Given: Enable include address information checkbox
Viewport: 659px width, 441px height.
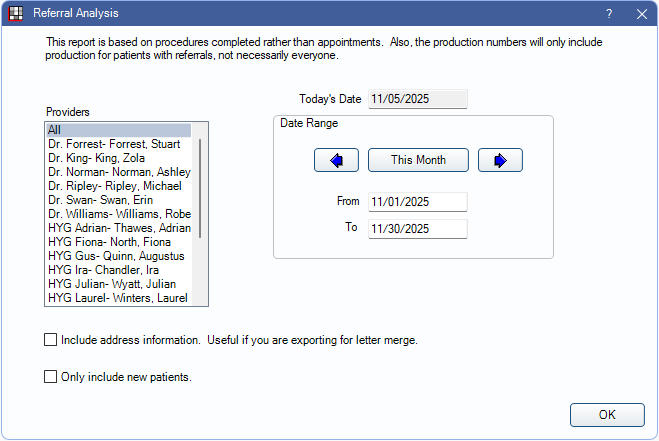Looking at the screenshot, I should (51, 340).
